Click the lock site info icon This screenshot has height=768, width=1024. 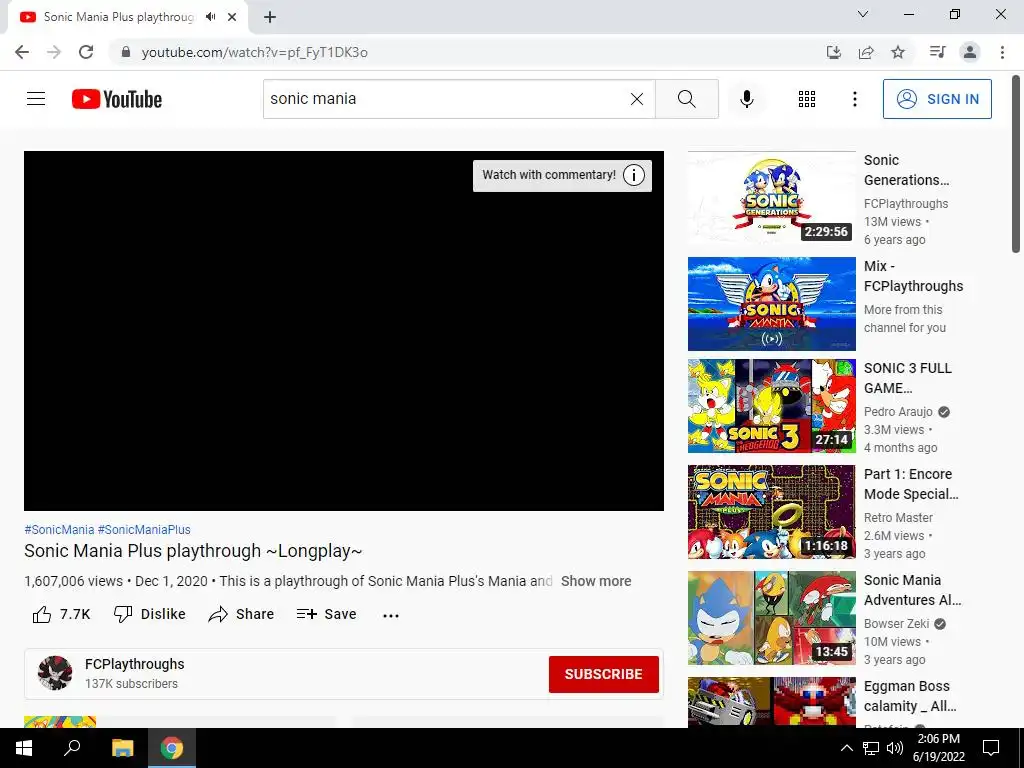click(126, 52)
